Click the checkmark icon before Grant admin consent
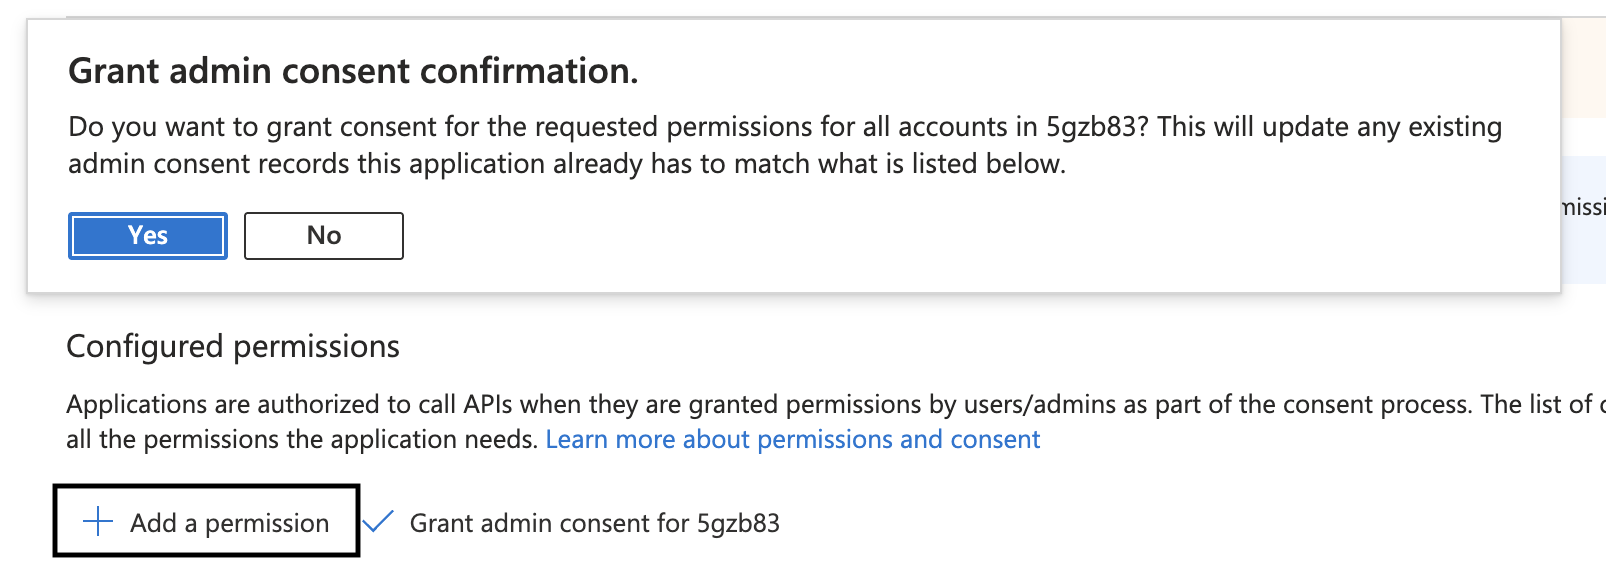This screenshot has width=1606, height=578. [380, 521]
